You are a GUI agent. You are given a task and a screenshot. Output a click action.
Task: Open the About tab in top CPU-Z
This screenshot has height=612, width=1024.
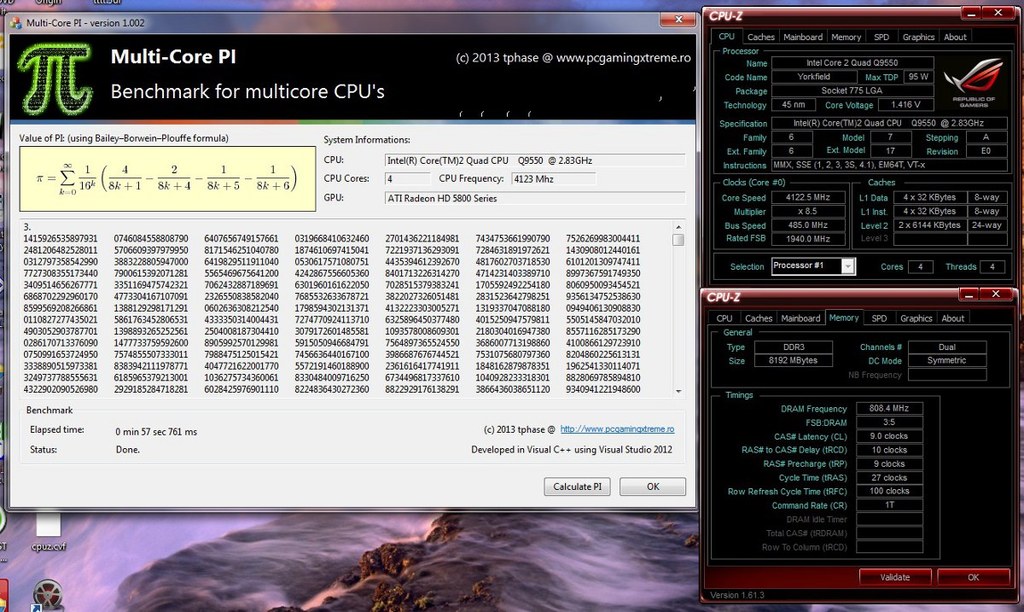(955, 37)
